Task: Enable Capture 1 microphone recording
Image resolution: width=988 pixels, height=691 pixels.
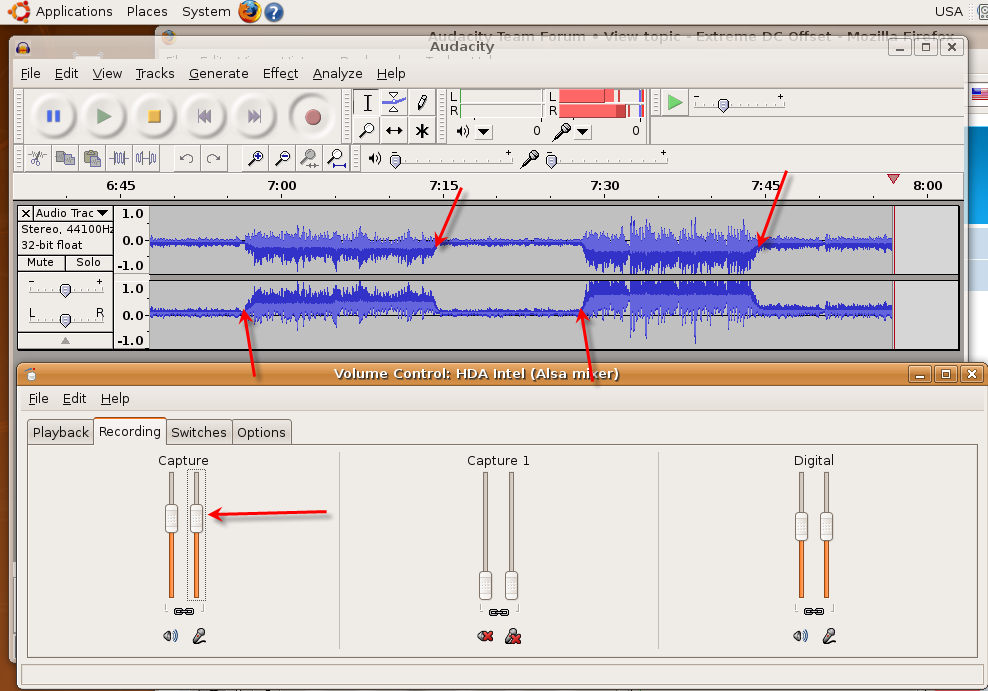Action: (x=513, y=636)
